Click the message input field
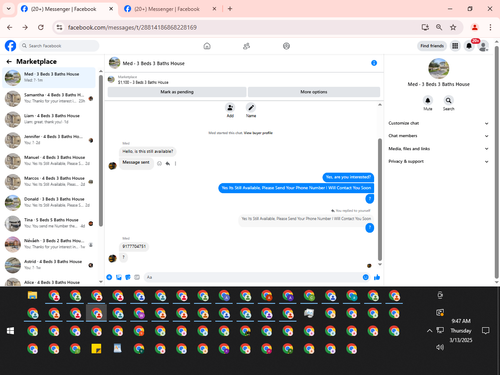 [257, 277]
